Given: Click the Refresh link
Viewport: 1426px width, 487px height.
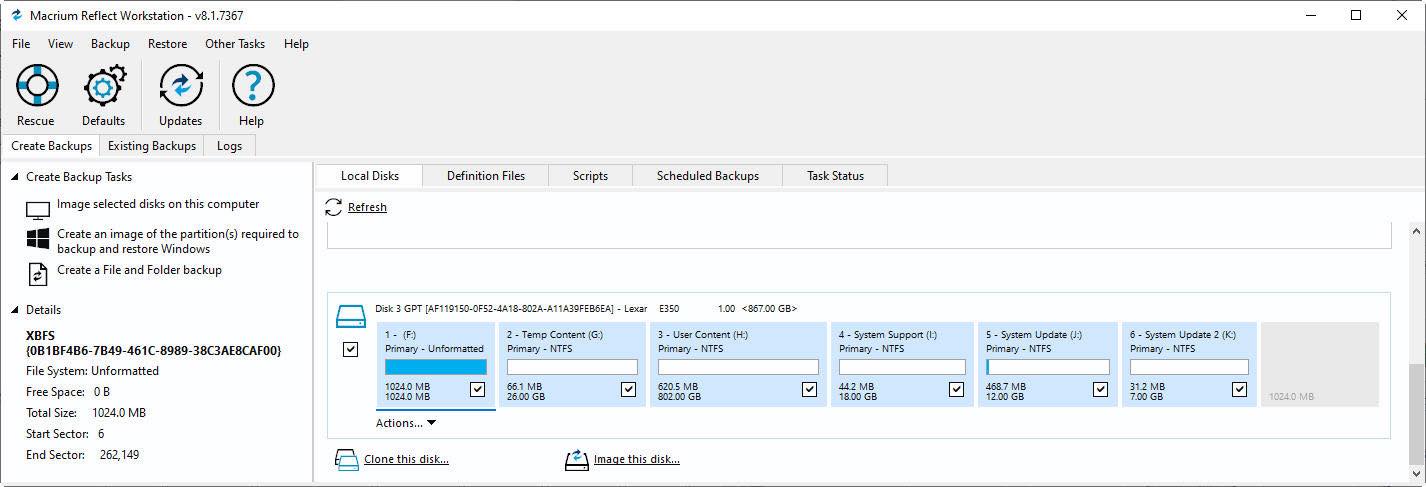Looking at the screenshot, I should click(367, 208).
